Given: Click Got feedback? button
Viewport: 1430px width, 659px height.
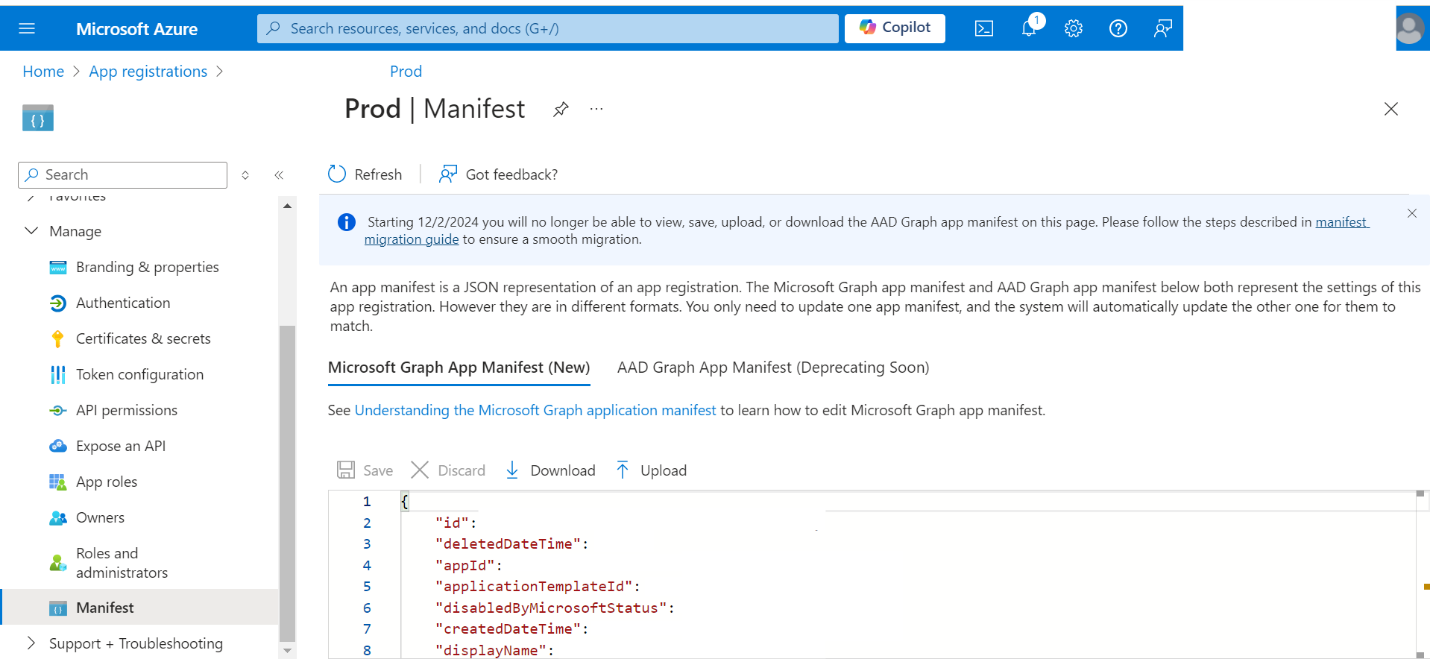Looking at the screenshot, I should coord(498,174).
